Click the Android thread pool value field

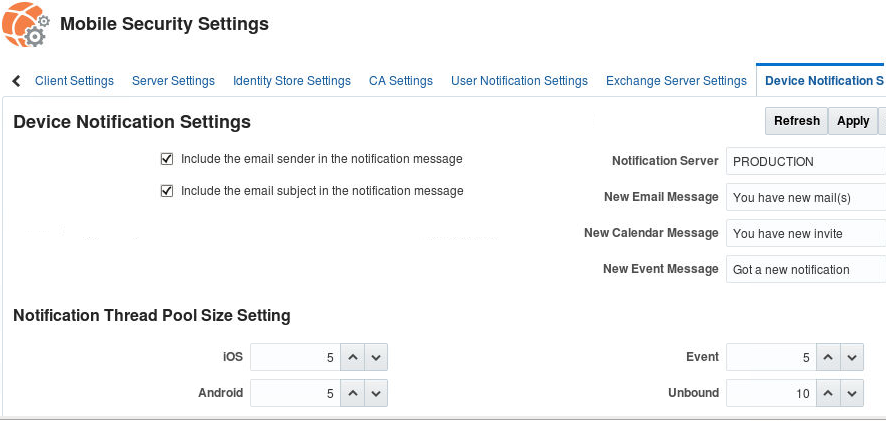pos(296,393)
